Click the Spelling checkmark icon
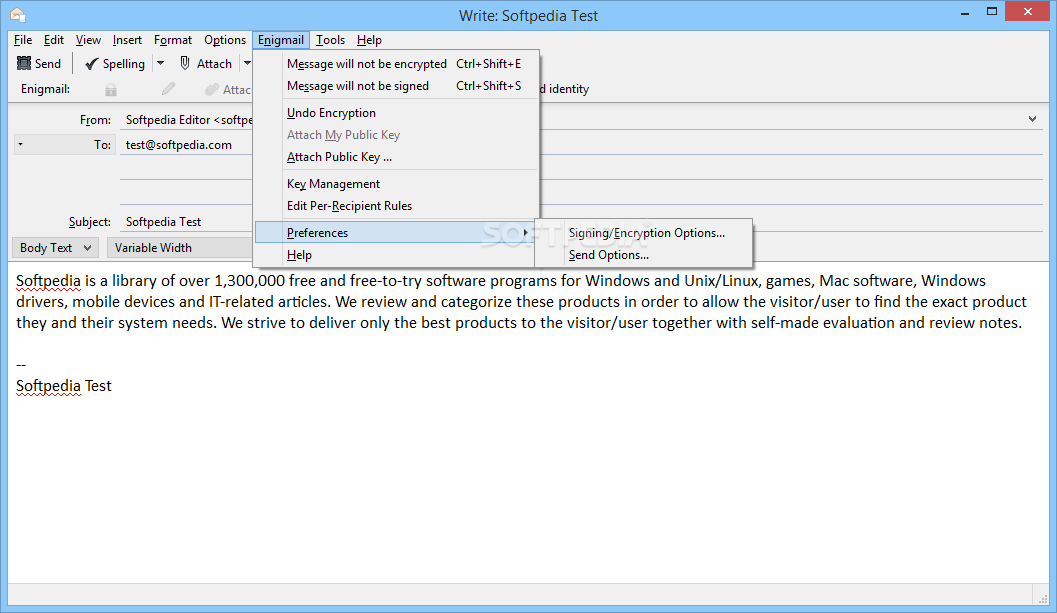 [92, 64]
